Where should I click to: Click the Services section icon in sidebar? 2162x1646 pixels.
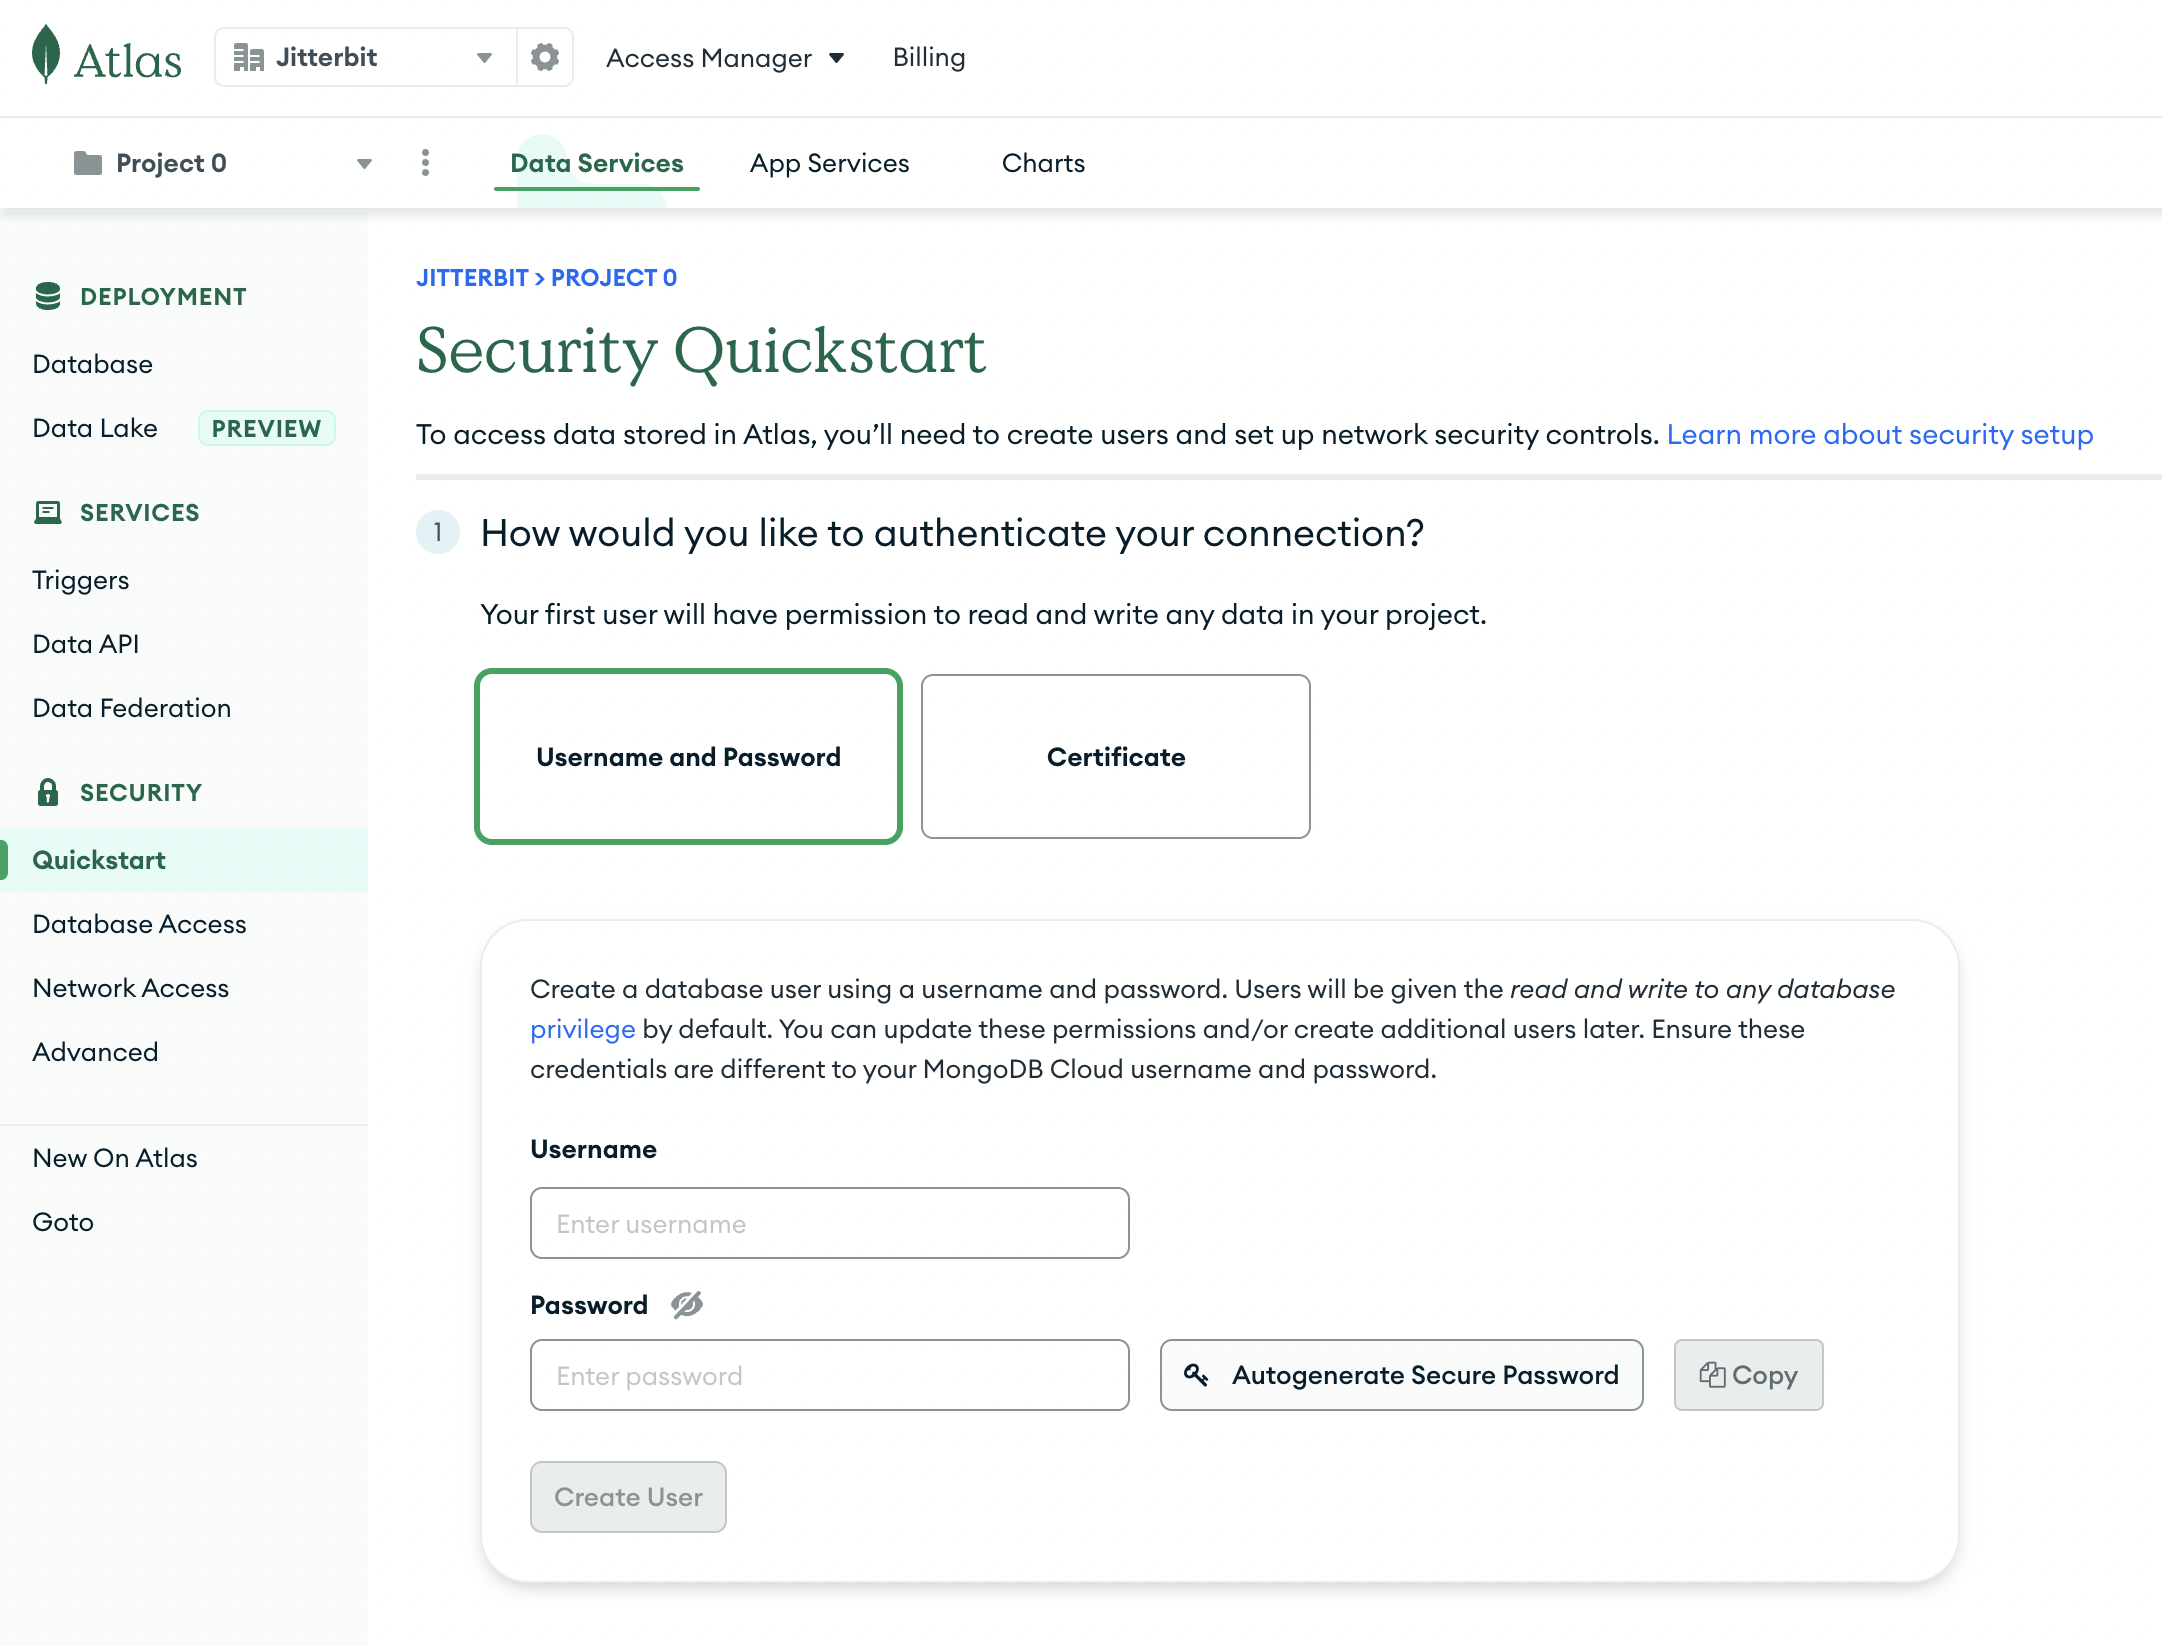click(48, 512)
